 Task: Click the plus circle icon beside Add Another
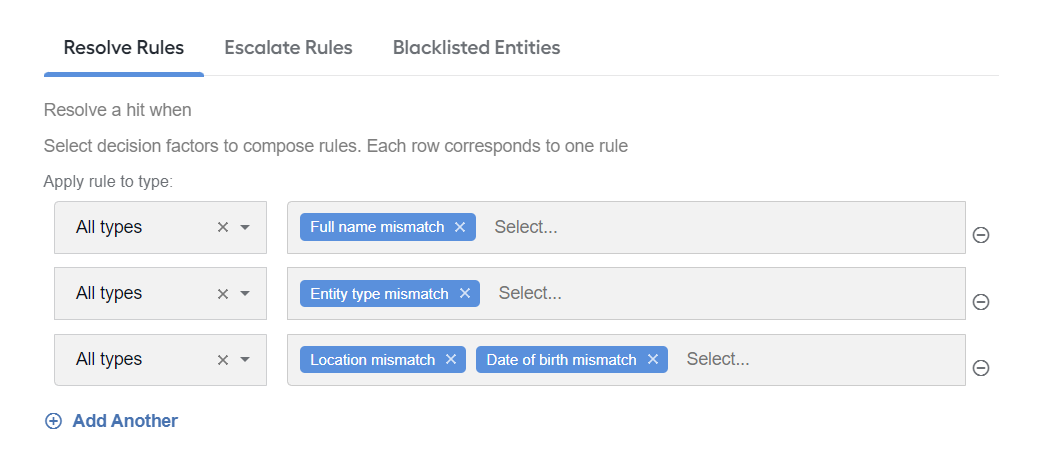click(53, 421)
